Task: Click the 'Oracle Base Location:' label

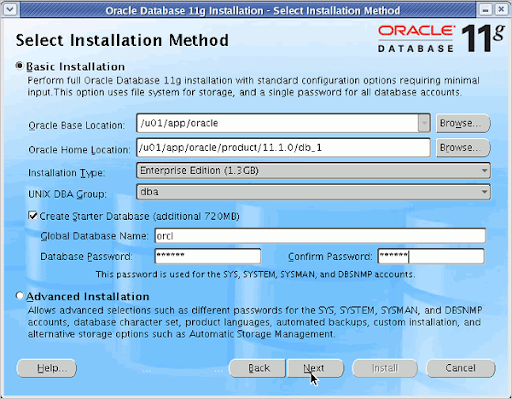Action: coord(77,125)
